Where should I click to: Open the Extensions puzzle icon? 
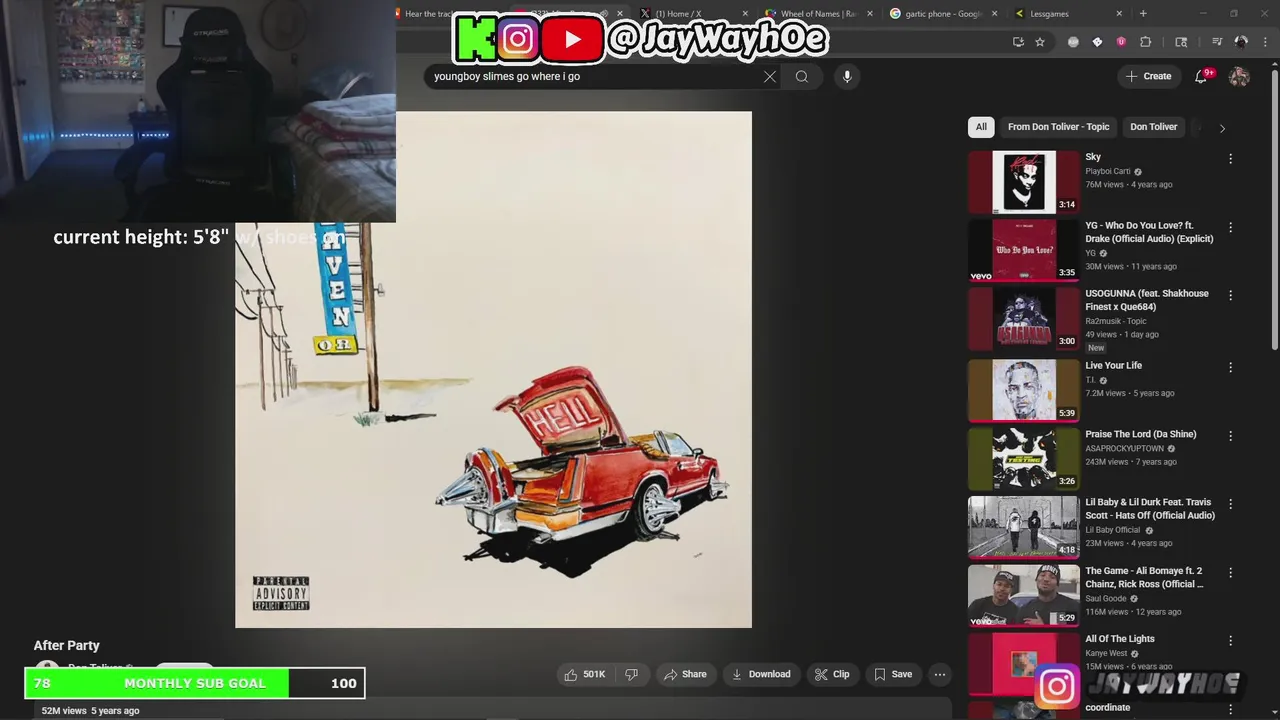coord(1146,42)
